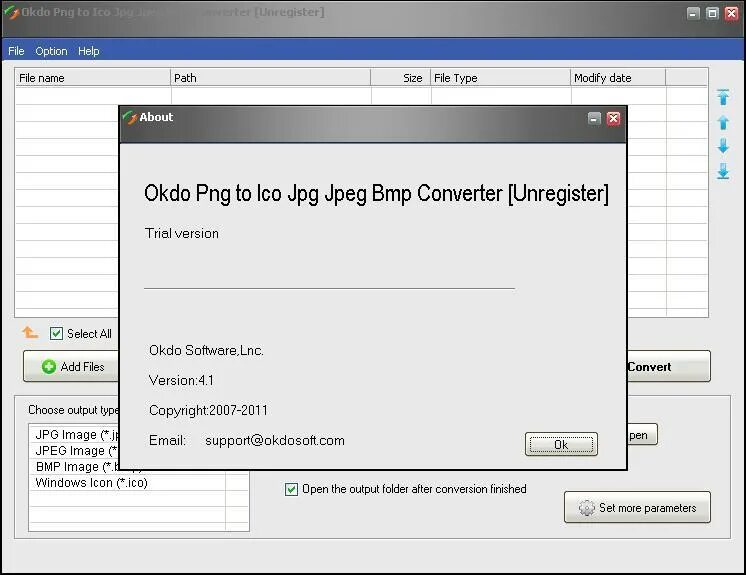Open the Help menu
Image resolution: width=746 pixels, height=575 pixels.
(x=88, y=51)
